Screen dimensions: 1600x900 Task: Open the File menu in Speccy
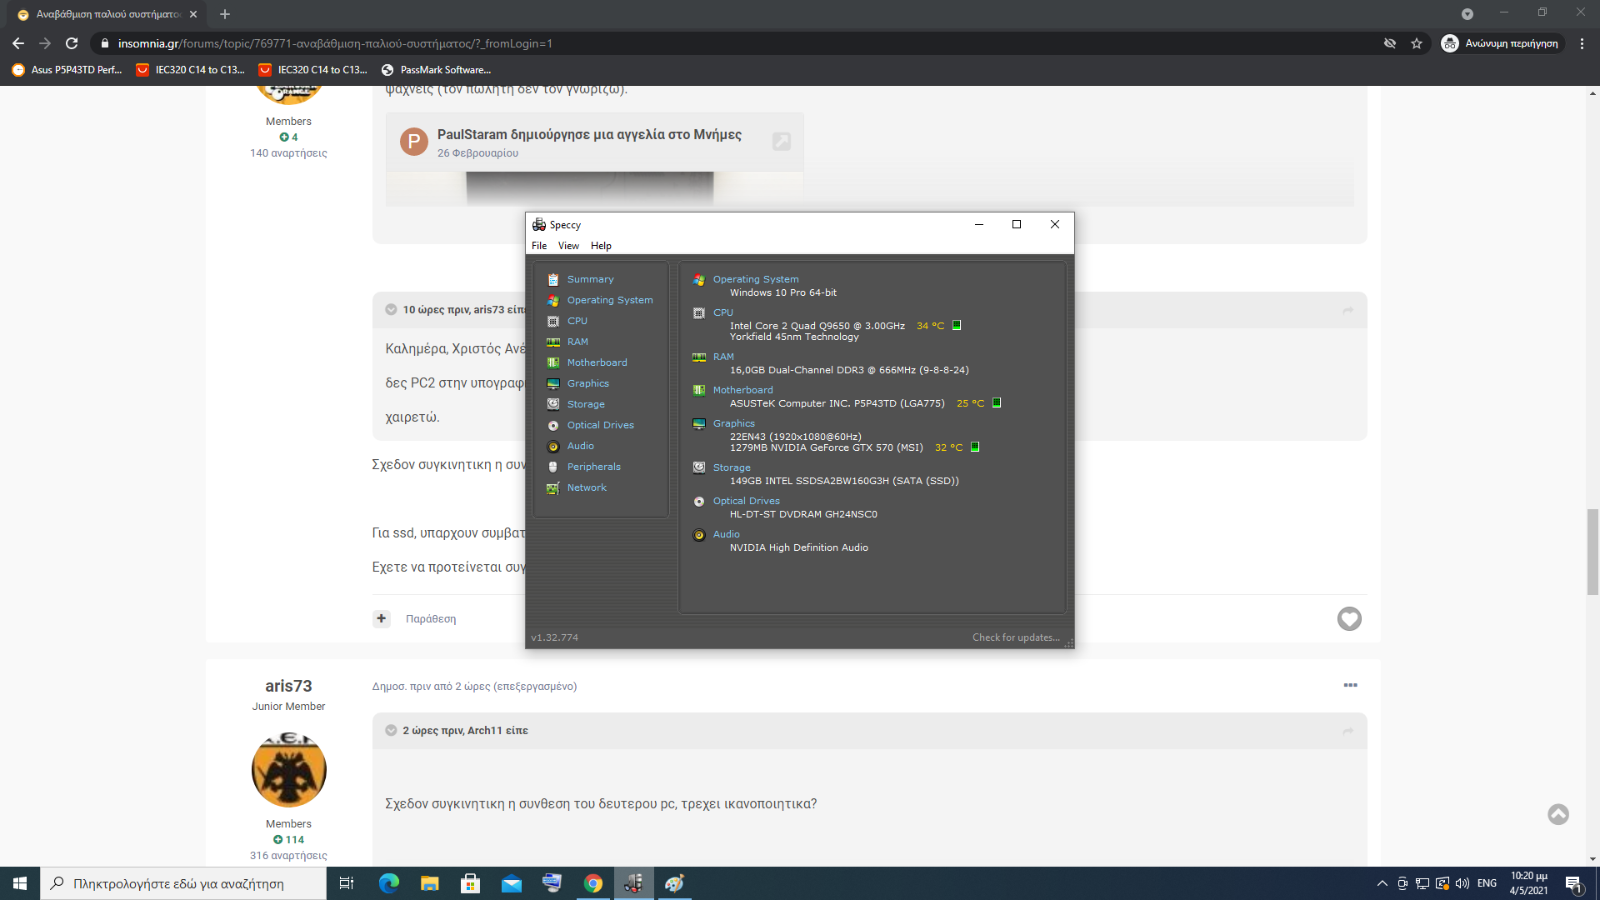539,246
